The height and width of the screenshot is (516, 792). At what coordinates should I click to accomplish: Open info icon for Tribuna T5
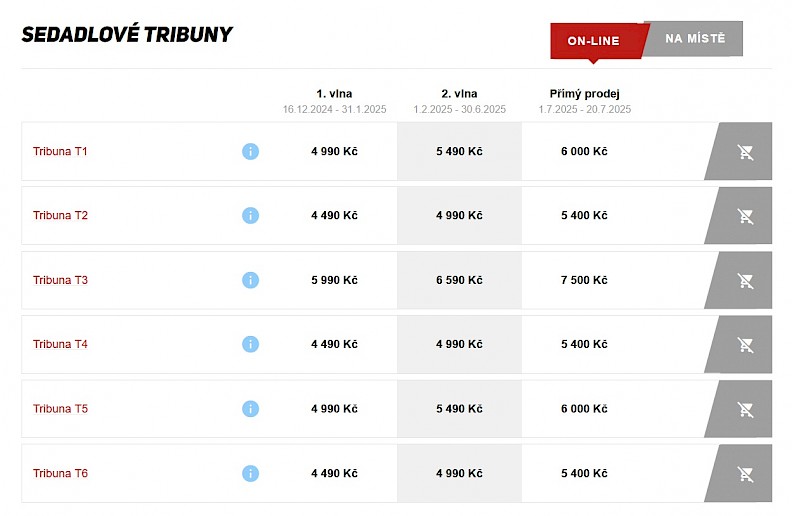pyautogui.click(x=250, y=409)
